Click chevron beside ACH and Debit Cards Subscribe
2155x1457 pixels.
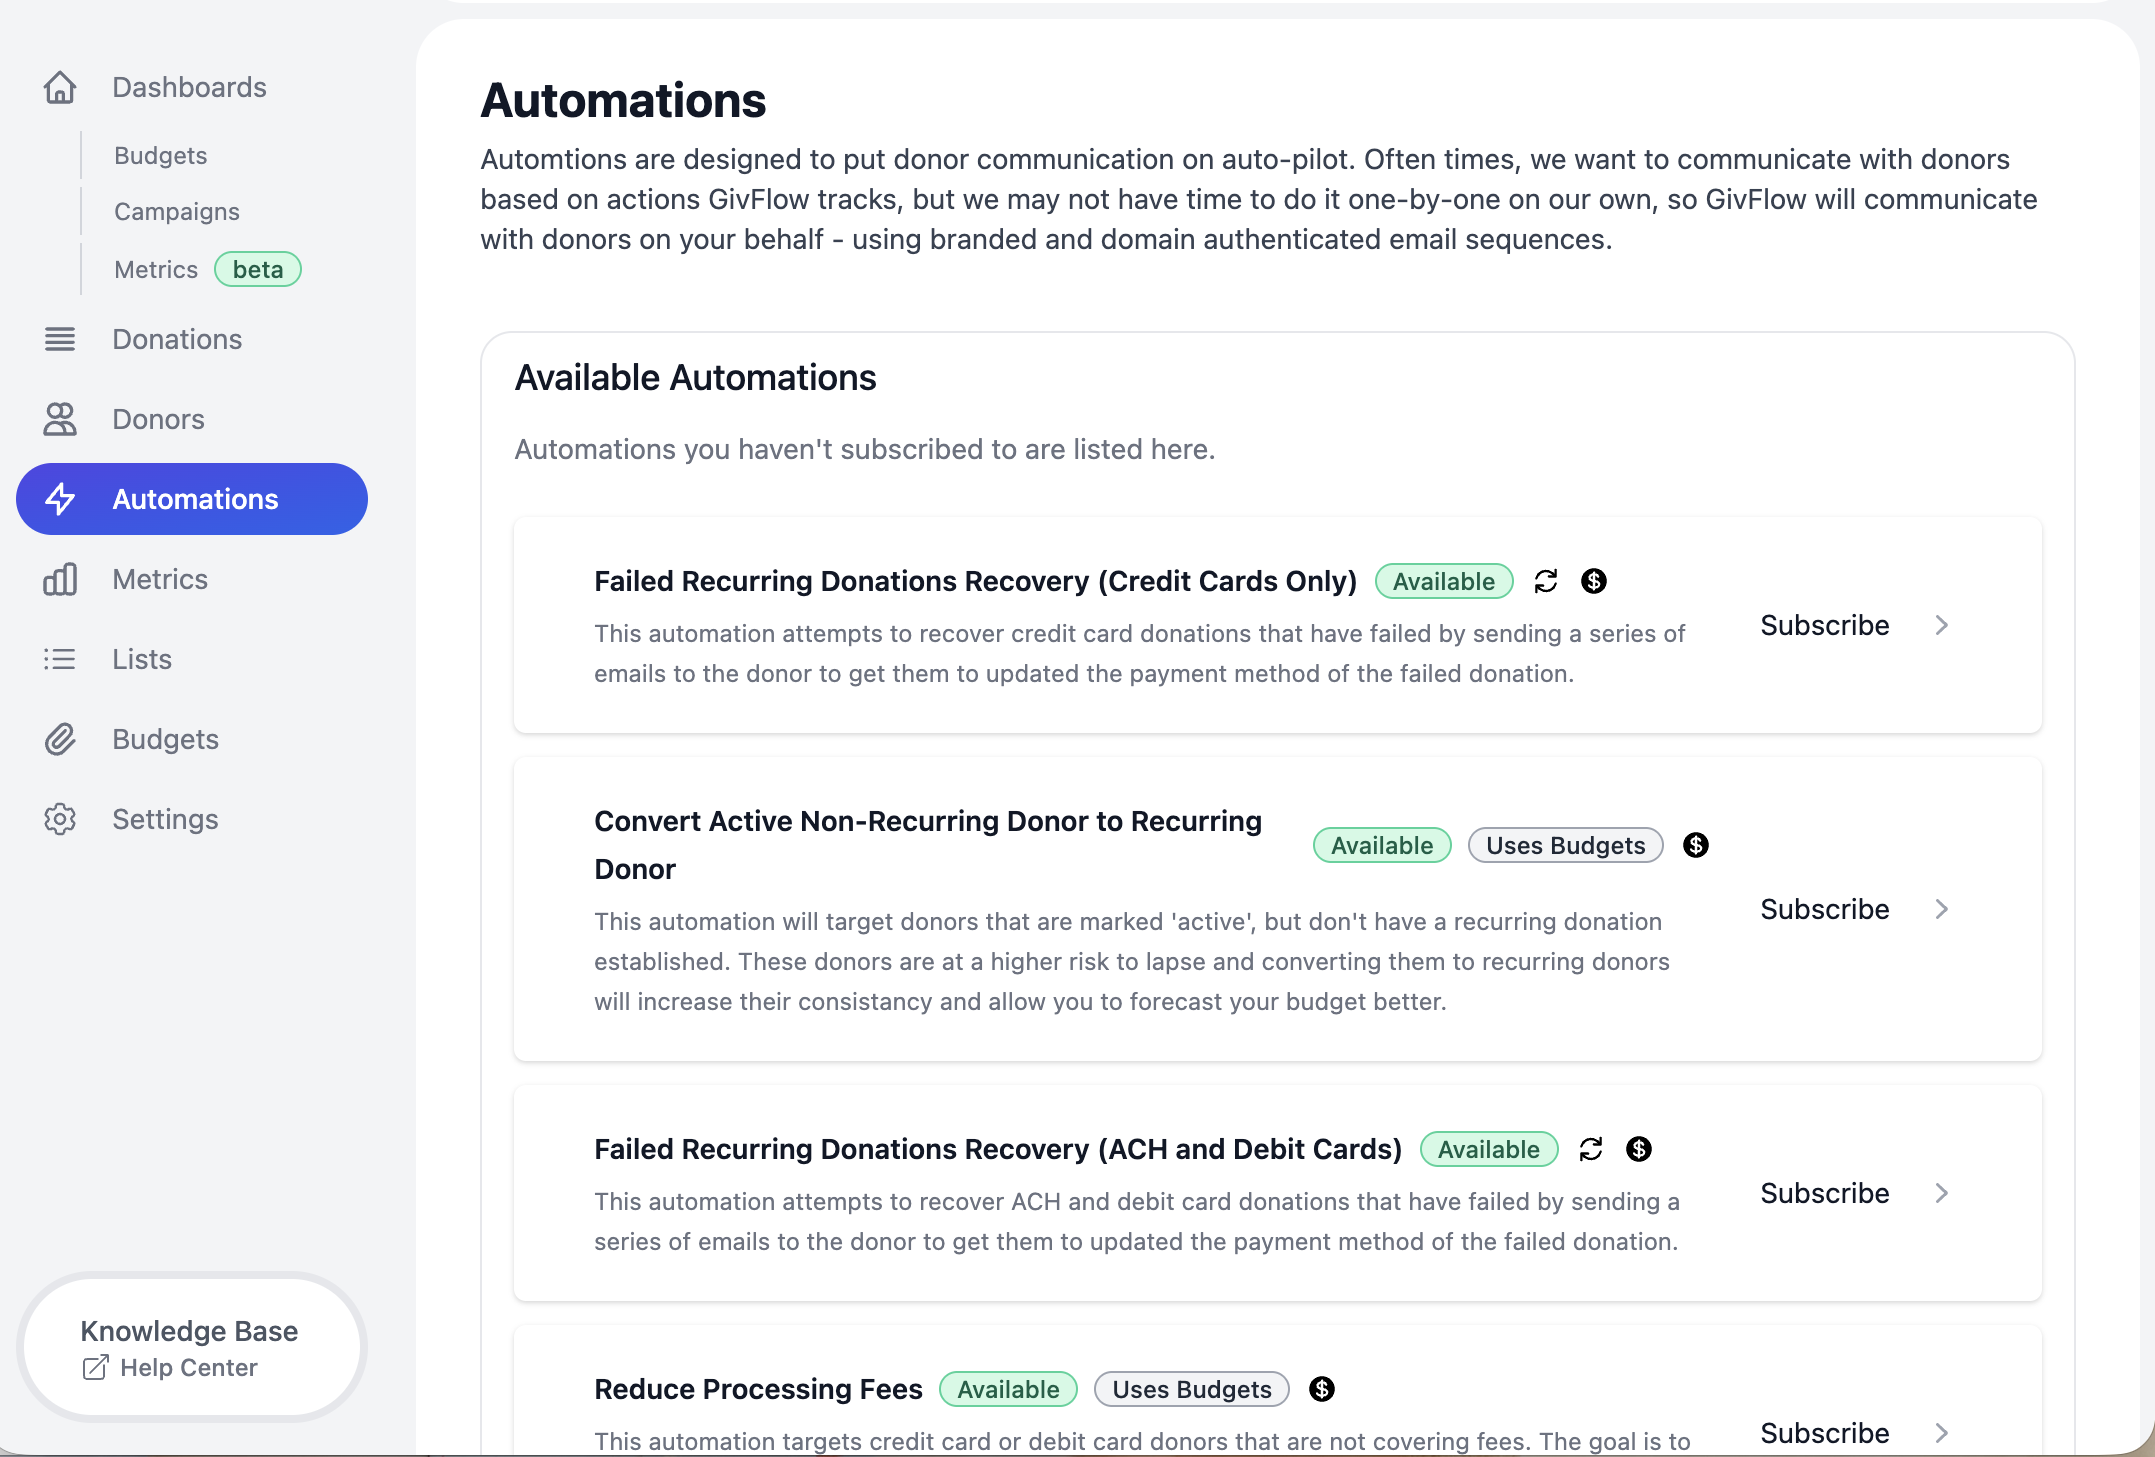[x=1941, y=1193]
